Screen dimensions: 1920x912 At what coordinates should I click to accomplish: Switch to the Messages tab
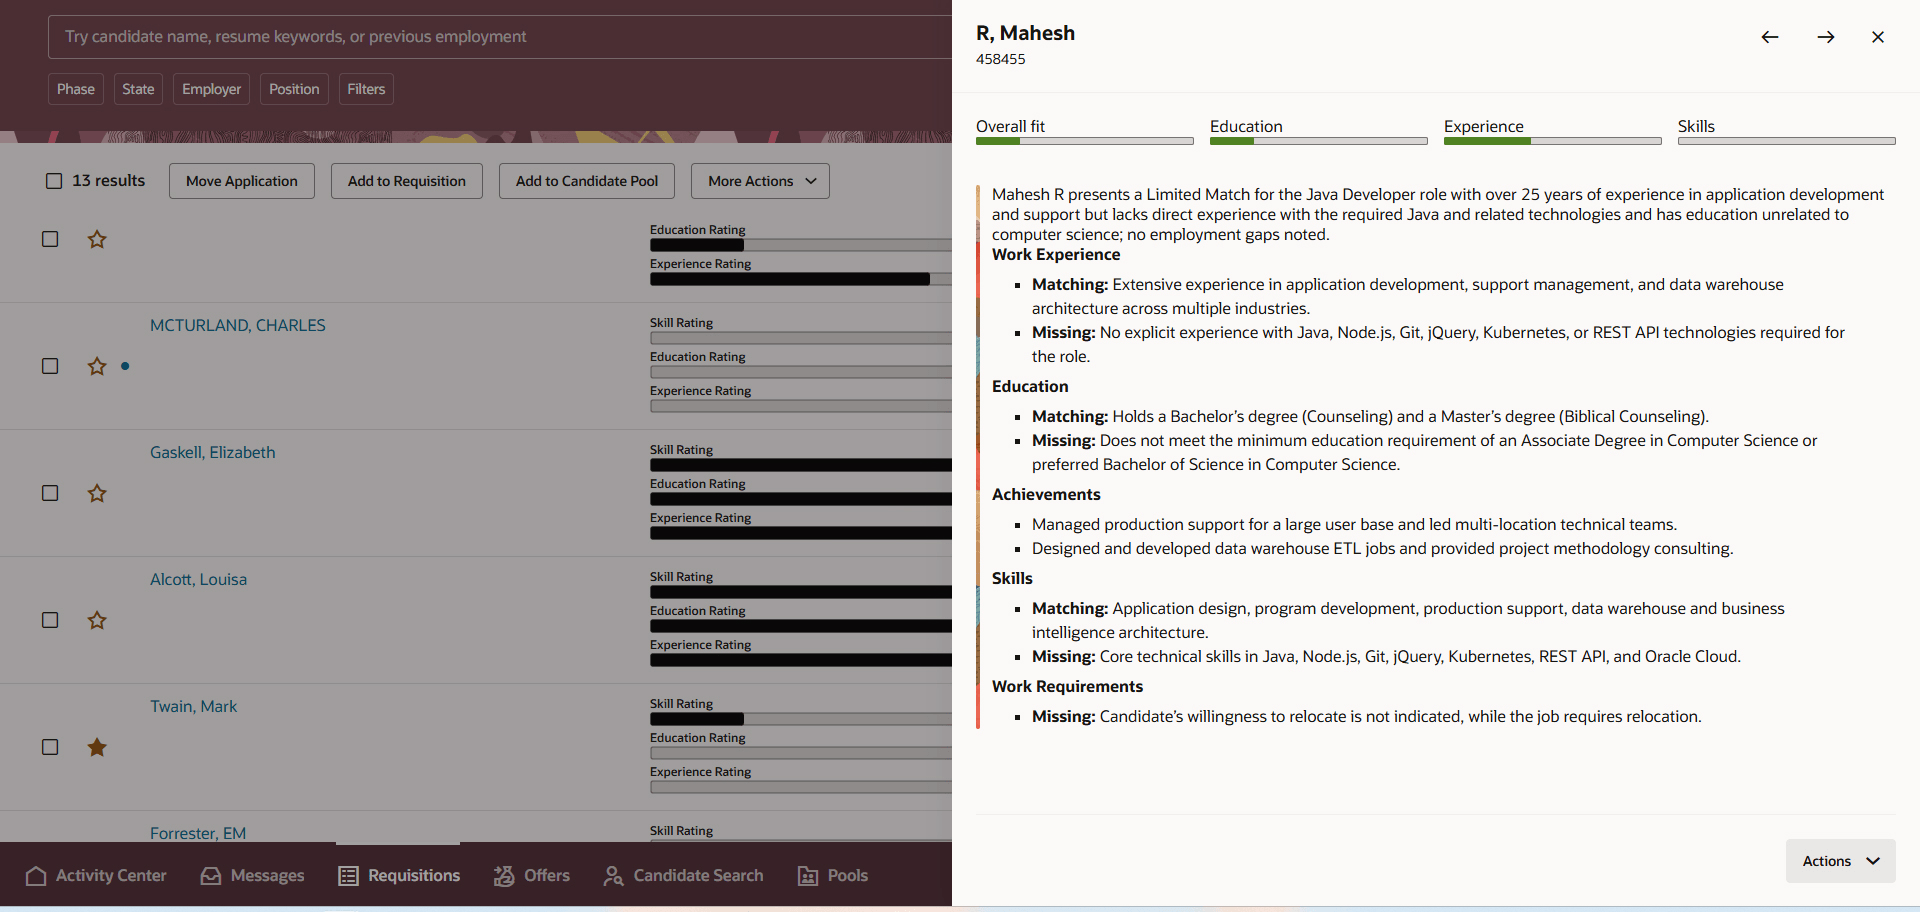(252, 876)
